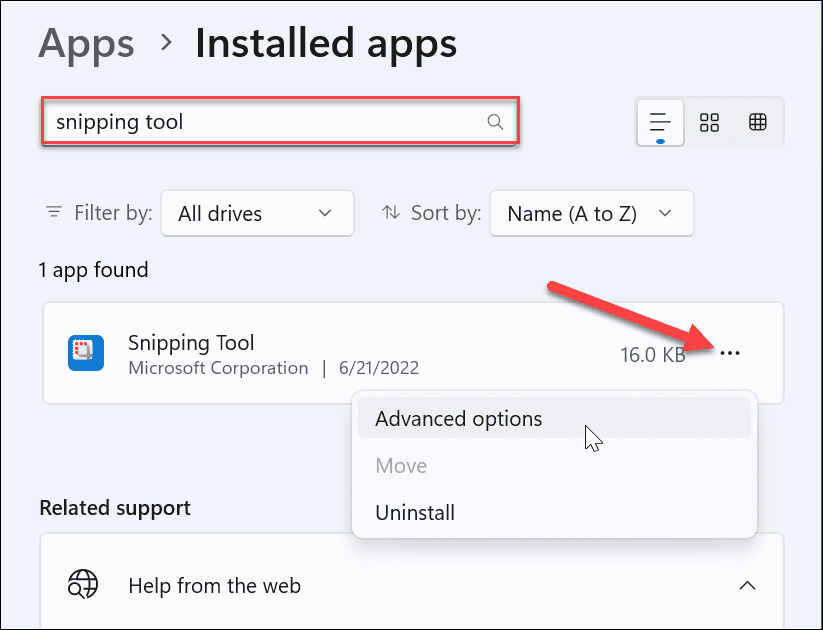
Task: Switch to grid view layout
Action: tap(710, 122)
